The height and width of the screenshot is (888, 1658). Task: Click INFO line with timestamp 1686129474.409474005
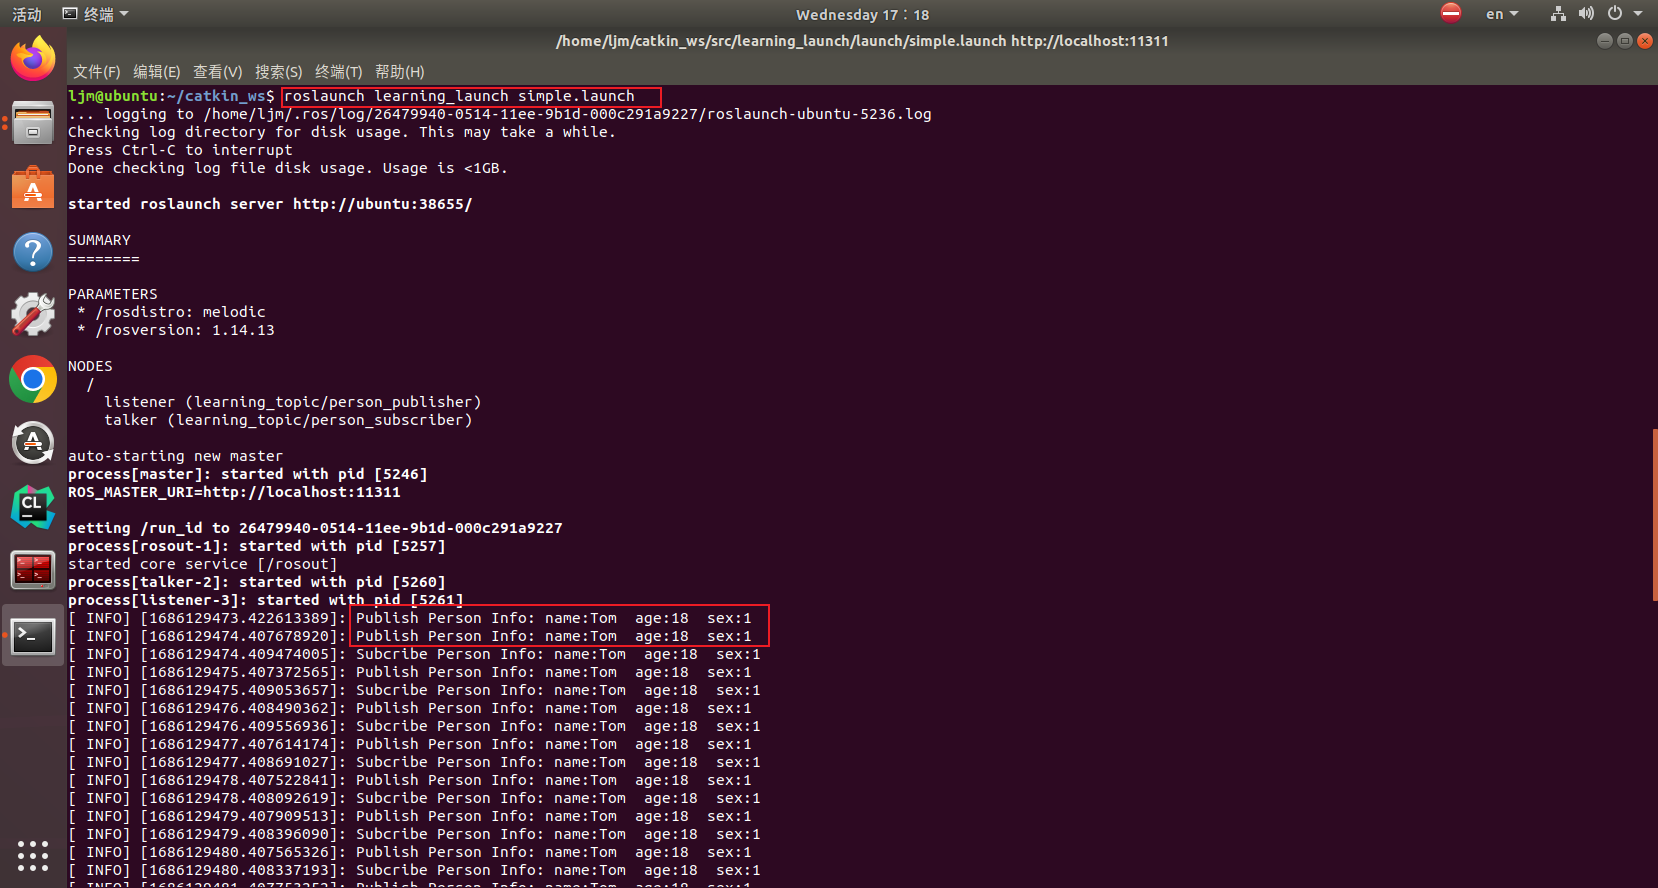[414, 654]
